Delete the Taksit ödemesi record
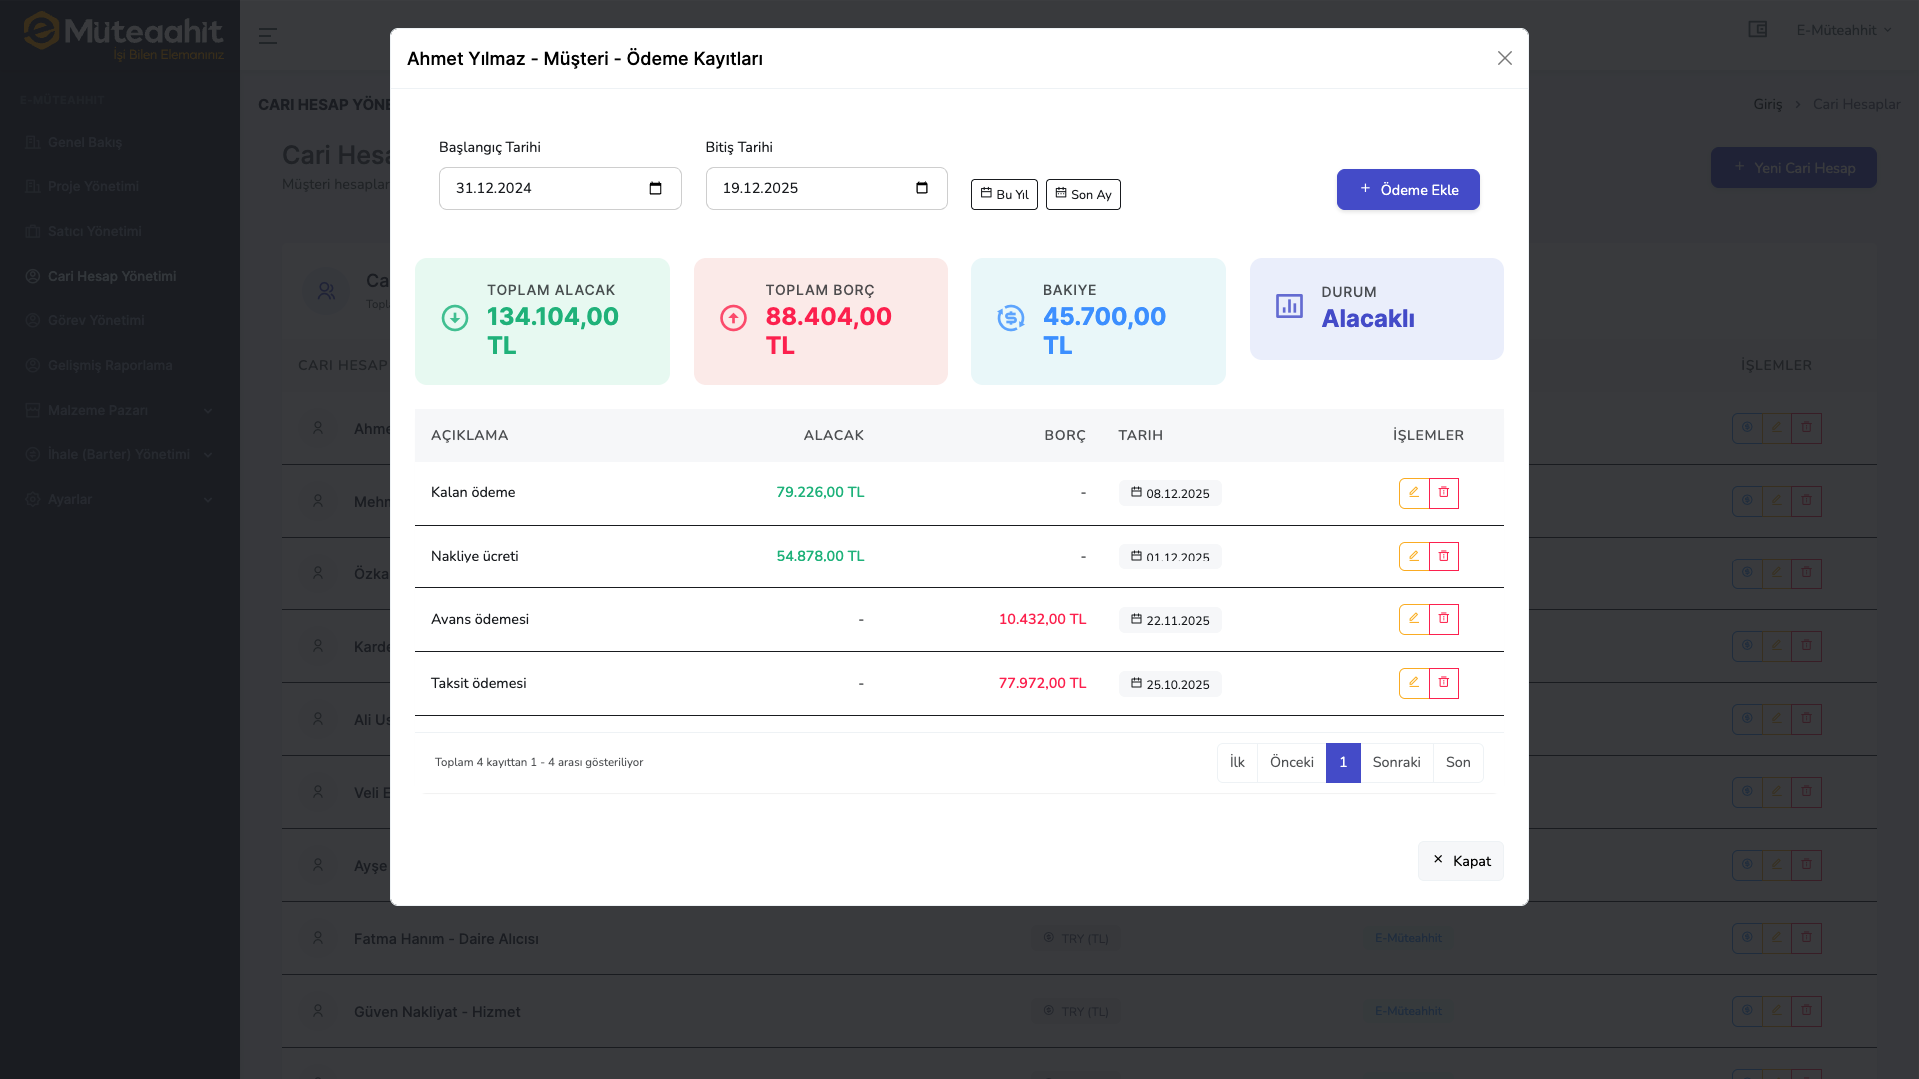 coord(1443,683)
